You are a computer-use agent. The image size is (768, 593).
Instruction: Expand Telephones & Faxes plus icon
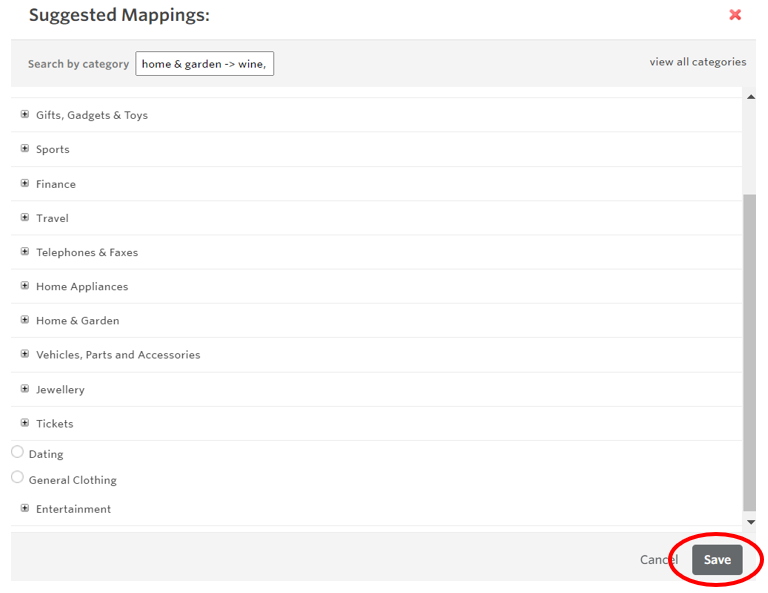pyautogui.click(x=25, y=252)
